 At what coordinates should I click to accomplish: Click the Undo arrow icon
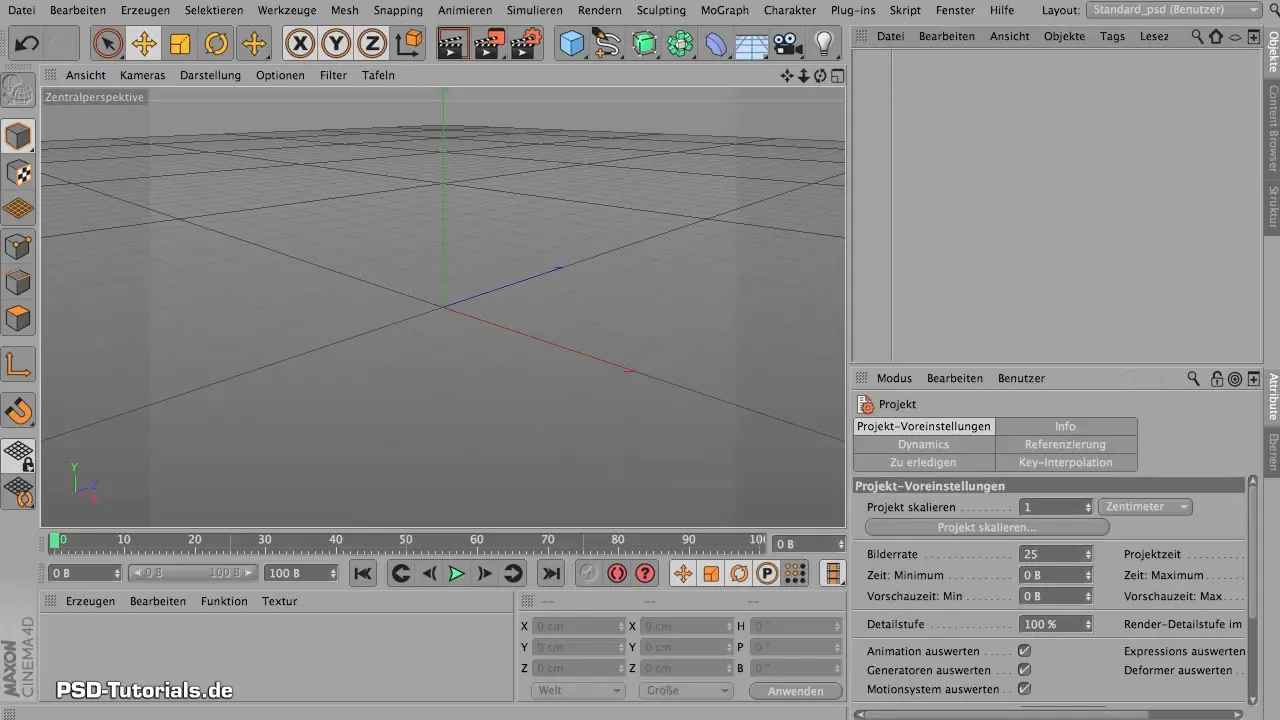point(27,44)
